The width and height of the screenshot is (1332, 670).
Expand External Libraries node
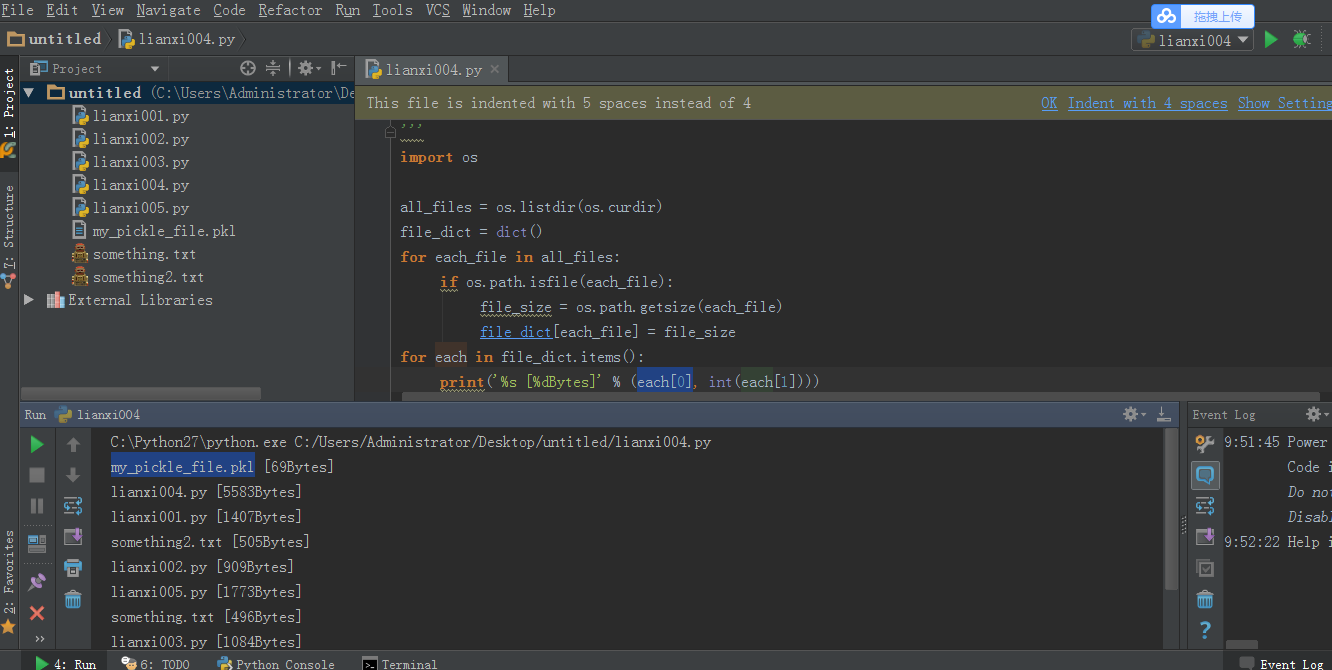(x=29, y=300)
